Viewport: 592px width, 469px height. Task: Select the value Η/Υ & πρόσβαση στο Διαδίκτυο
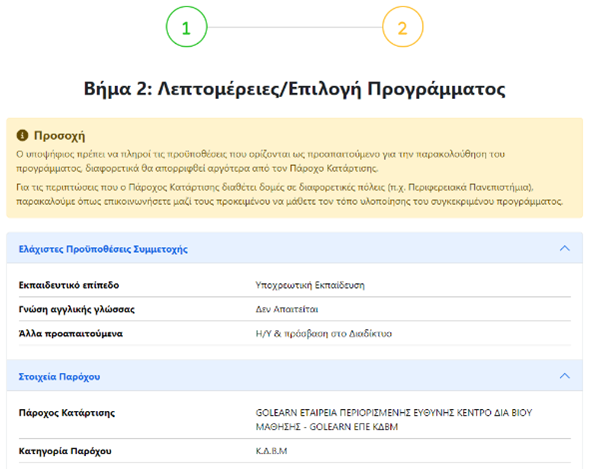pos(324,334)
